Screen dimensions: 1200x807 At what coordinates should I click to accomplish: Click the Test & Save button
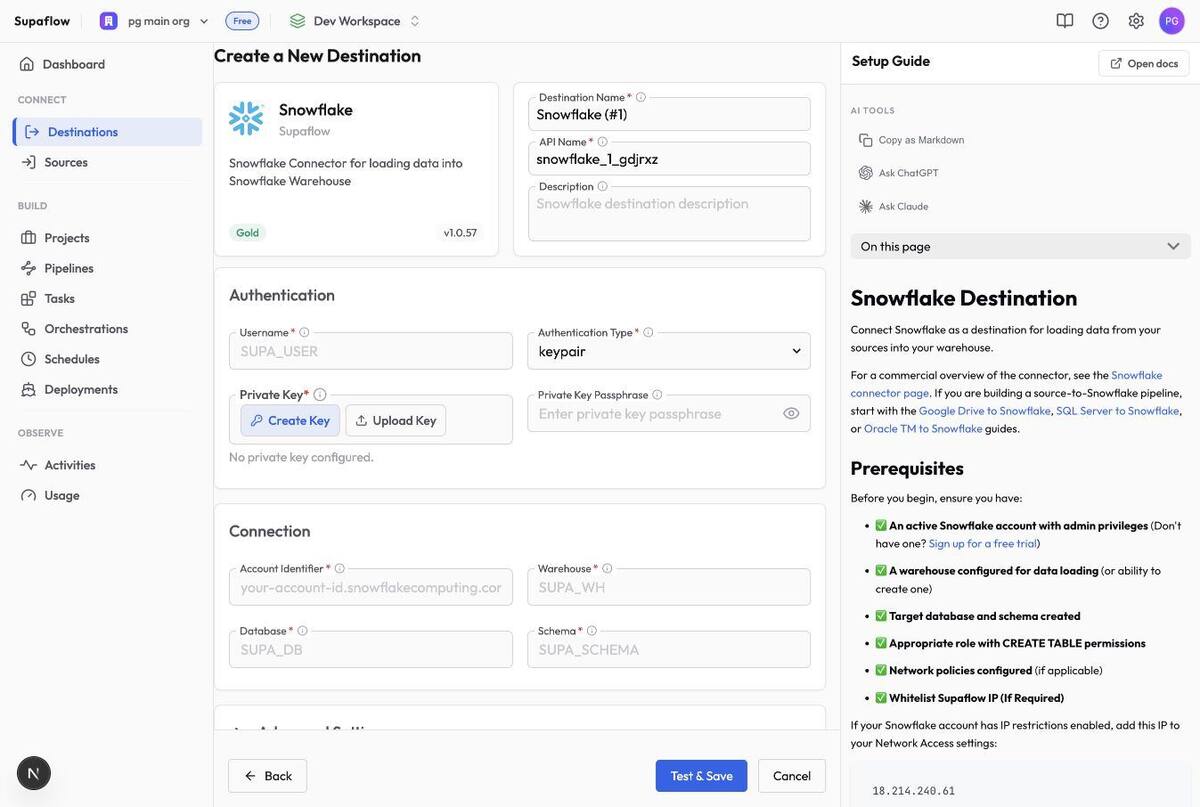tap(701, 776)
